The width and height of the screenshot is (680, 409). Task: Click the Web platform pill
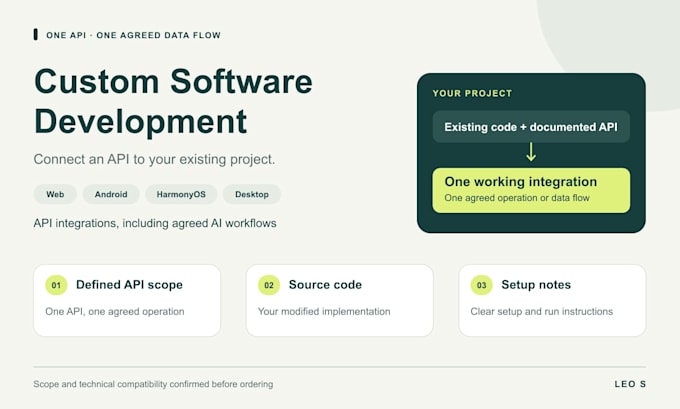55,194
